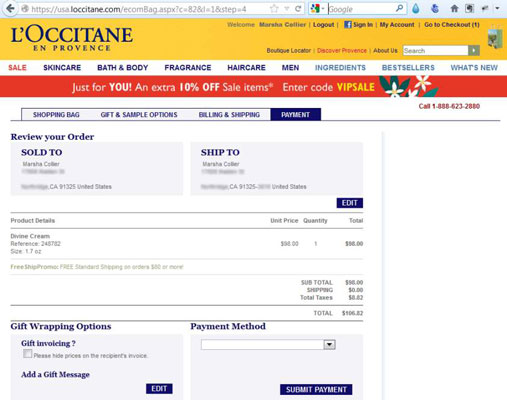The image size is (507, 400).
Task: Open the BESTSELLERS menu
Action: (408, 68)
